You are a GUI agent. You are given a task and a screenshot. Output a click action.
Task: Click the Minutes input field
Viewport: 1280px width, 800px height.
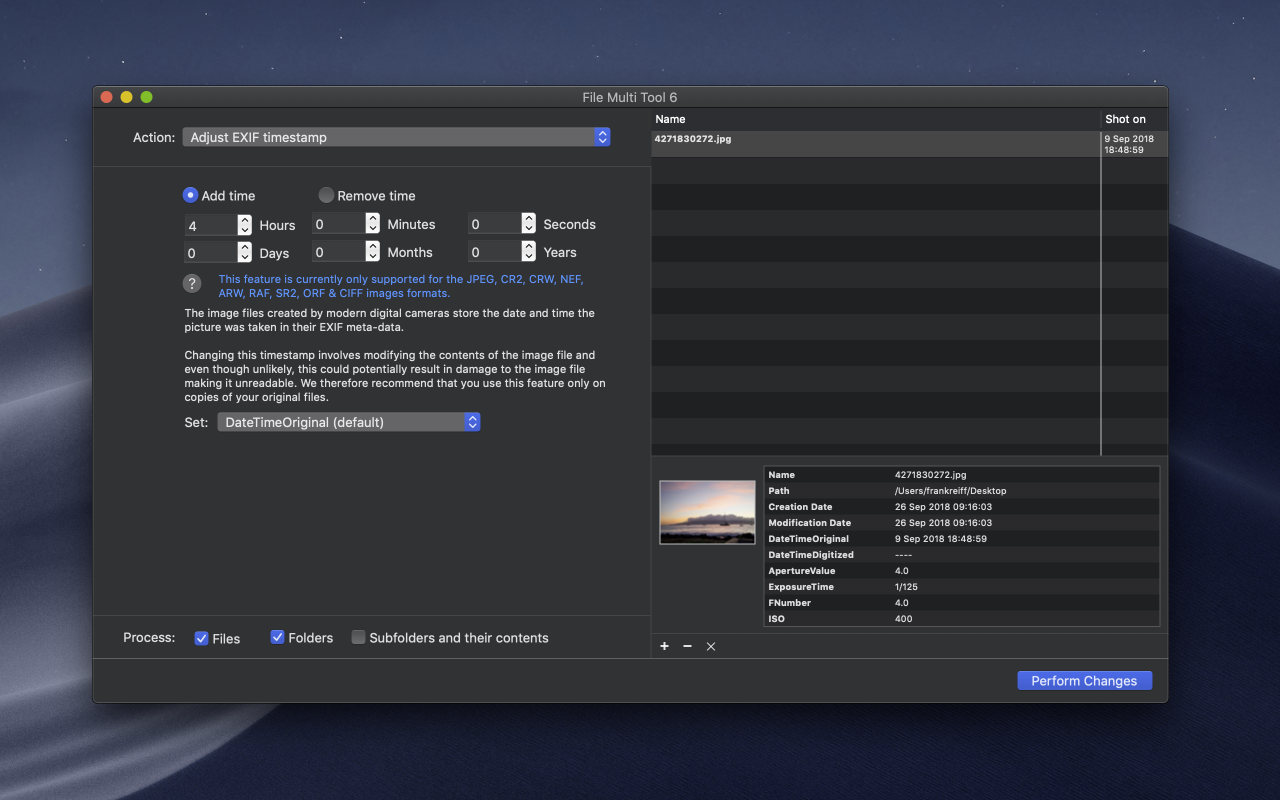click(x=339, y=225)
